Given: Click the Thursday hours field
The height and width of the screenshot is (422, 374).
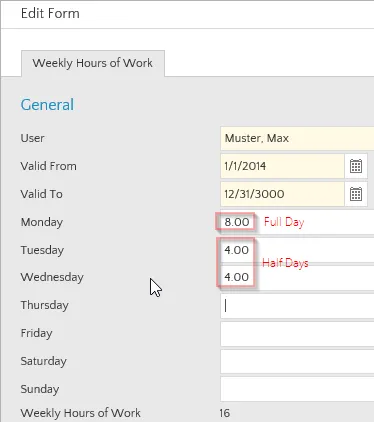Looking at the screenshot, I should 297,306.
